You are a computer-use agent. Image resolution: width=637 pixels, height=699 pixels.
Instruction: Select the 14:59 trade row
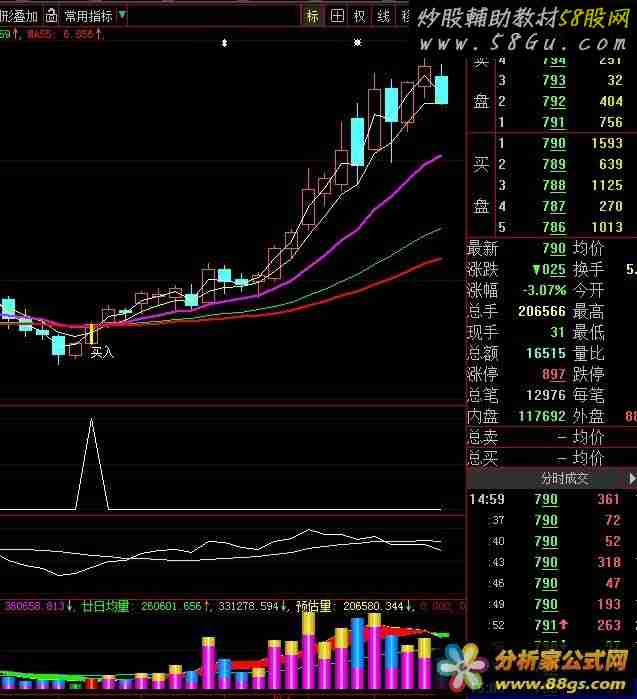pos(552,499)
